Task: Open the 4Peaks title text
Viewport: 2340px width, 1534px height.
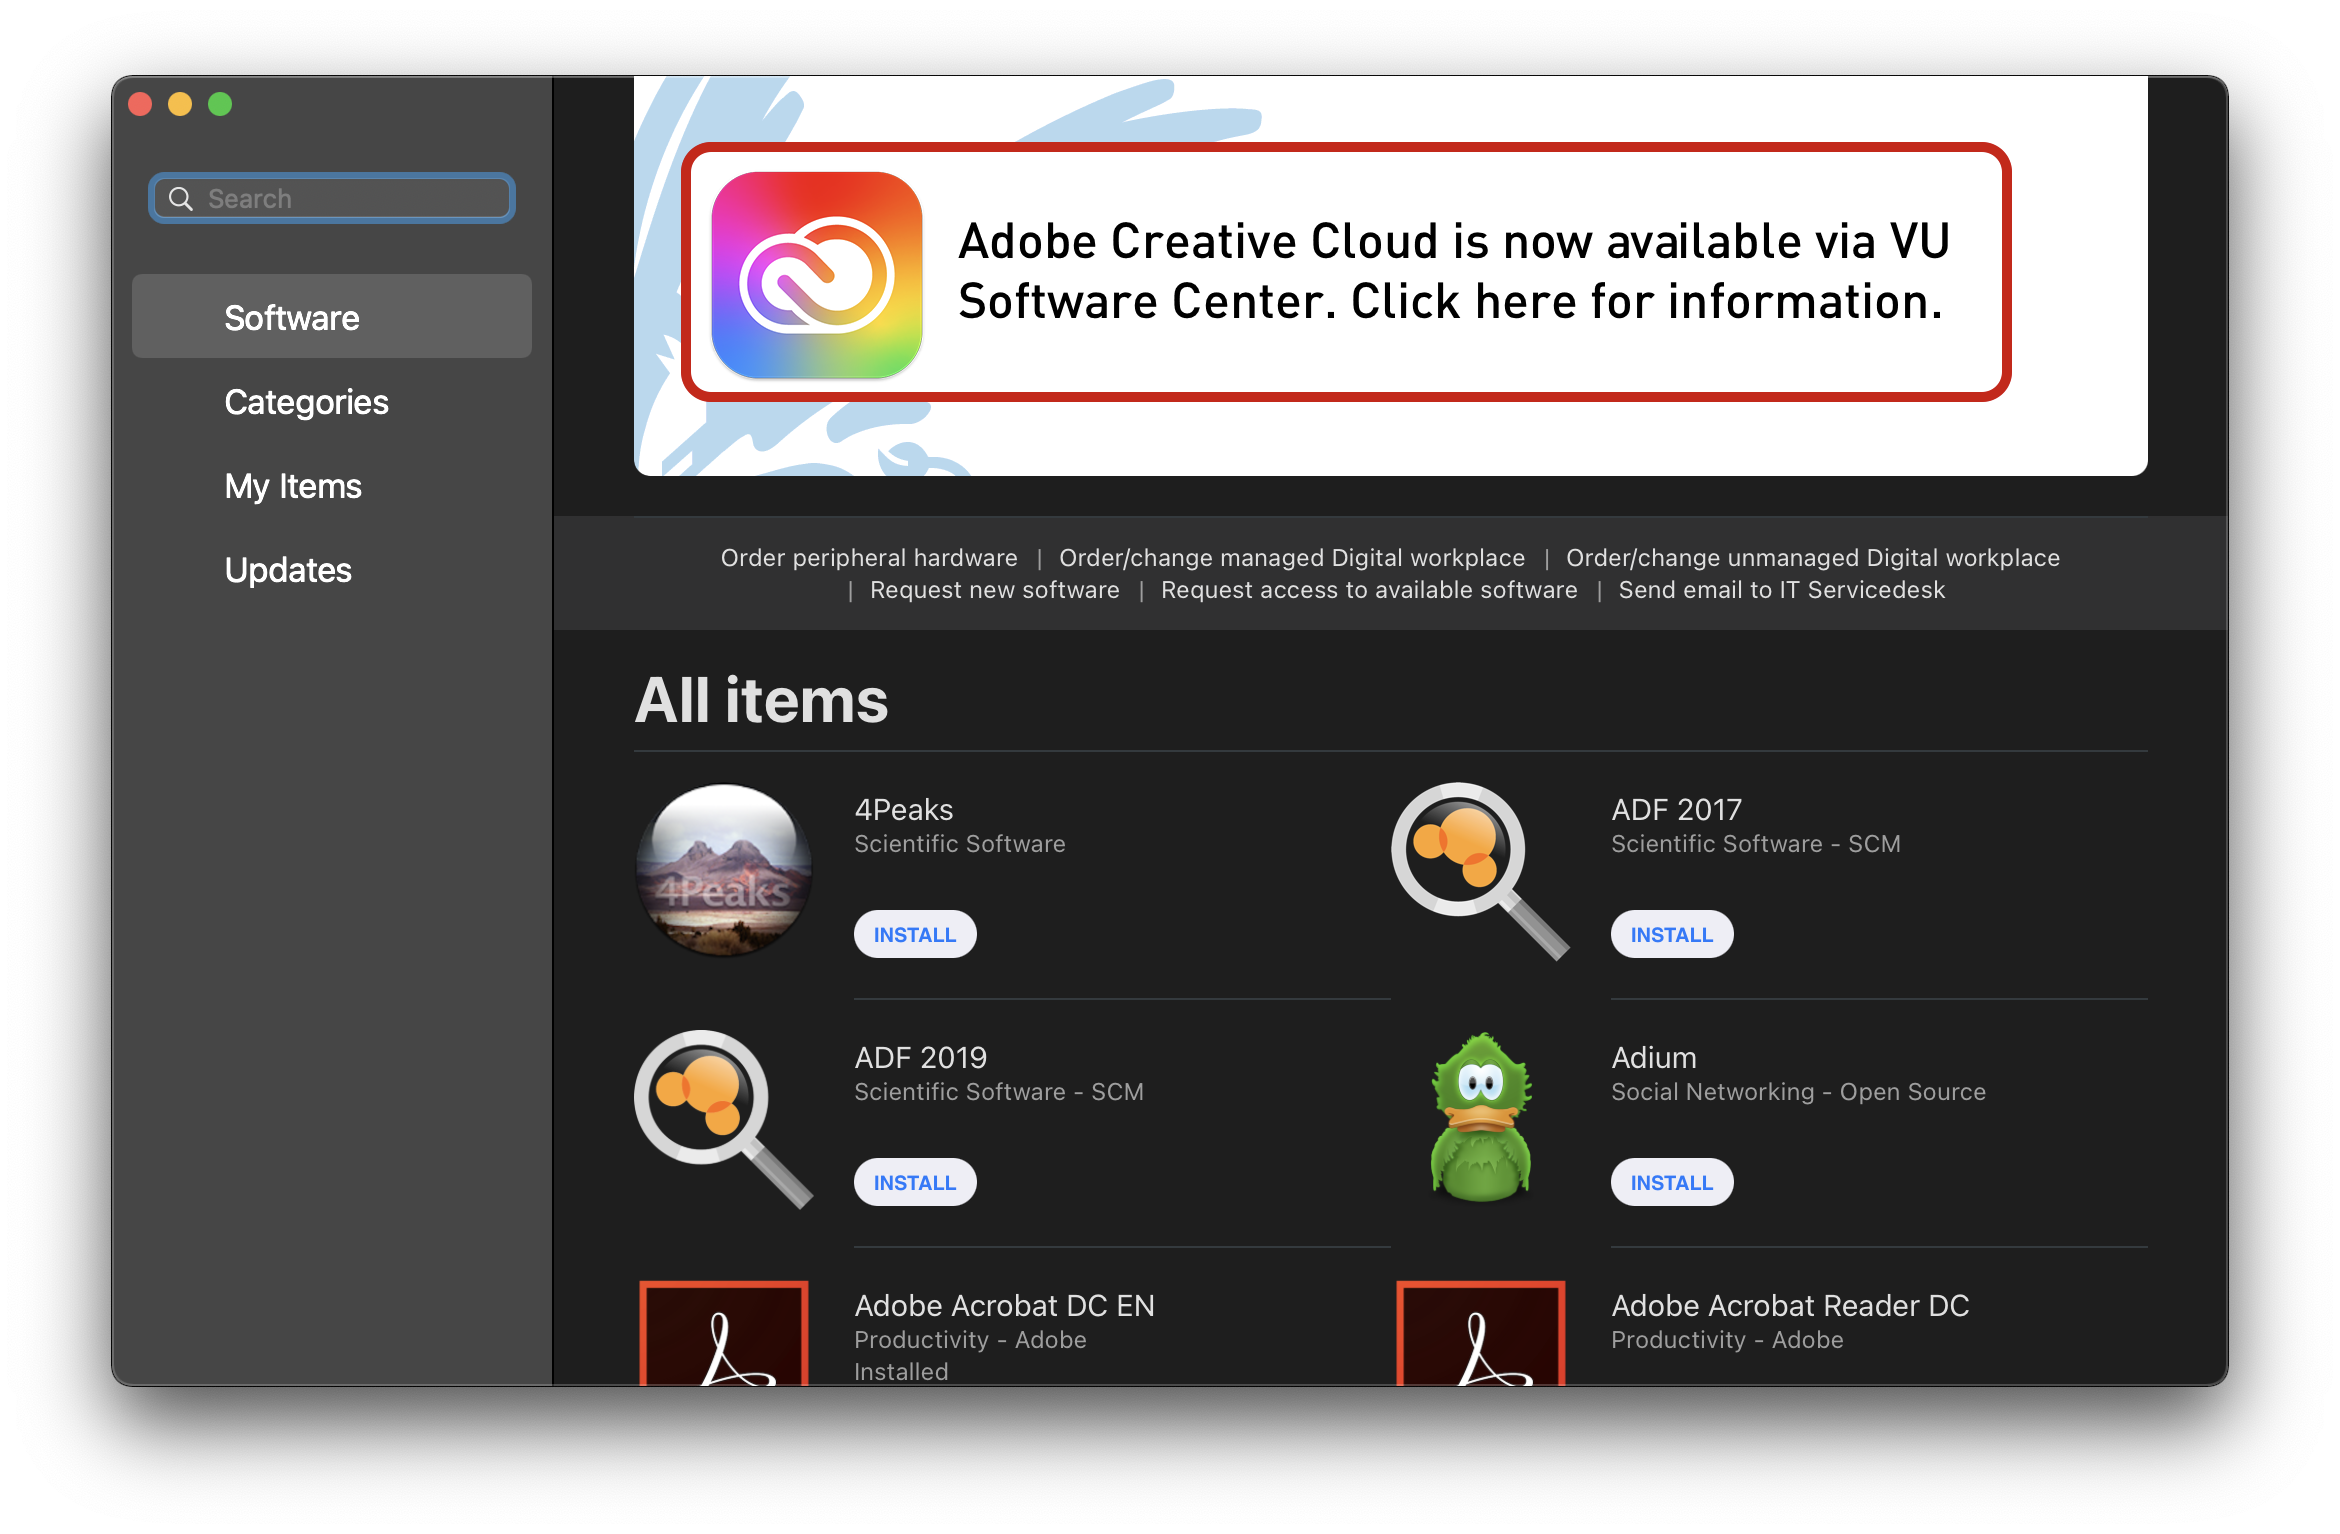Action: [904, 809]
